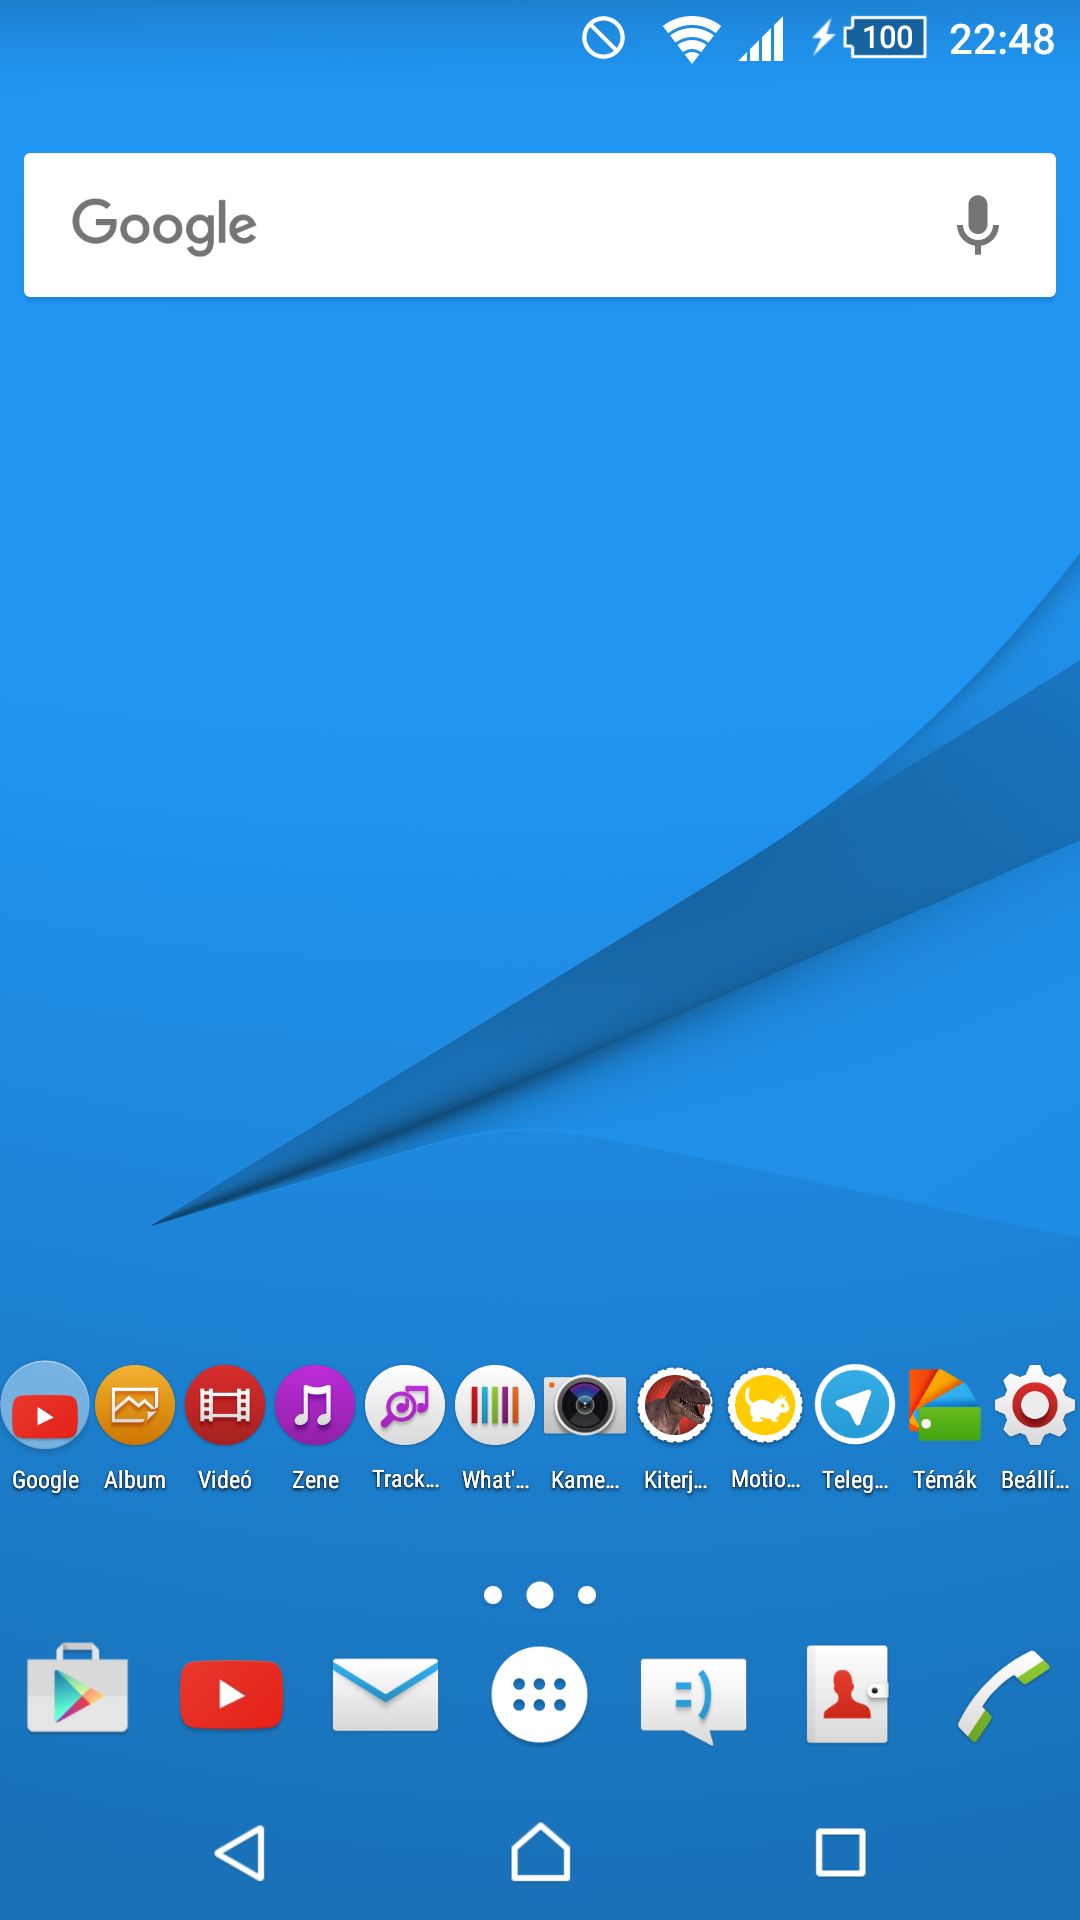Launch the Phone dialer
Viewport: 1080px width, 1920px height.
(1002, 1696)
